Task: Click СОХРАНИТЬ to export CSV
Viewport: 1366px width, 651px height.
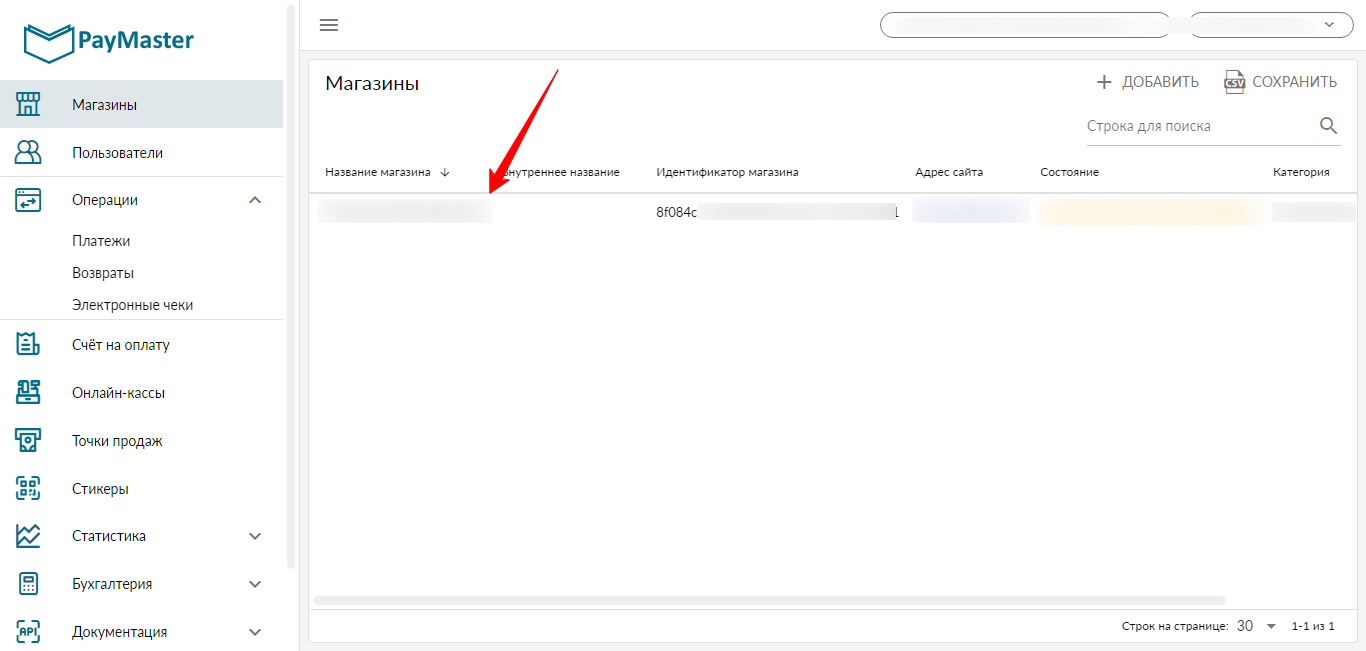Action: tap(1281, 82)
